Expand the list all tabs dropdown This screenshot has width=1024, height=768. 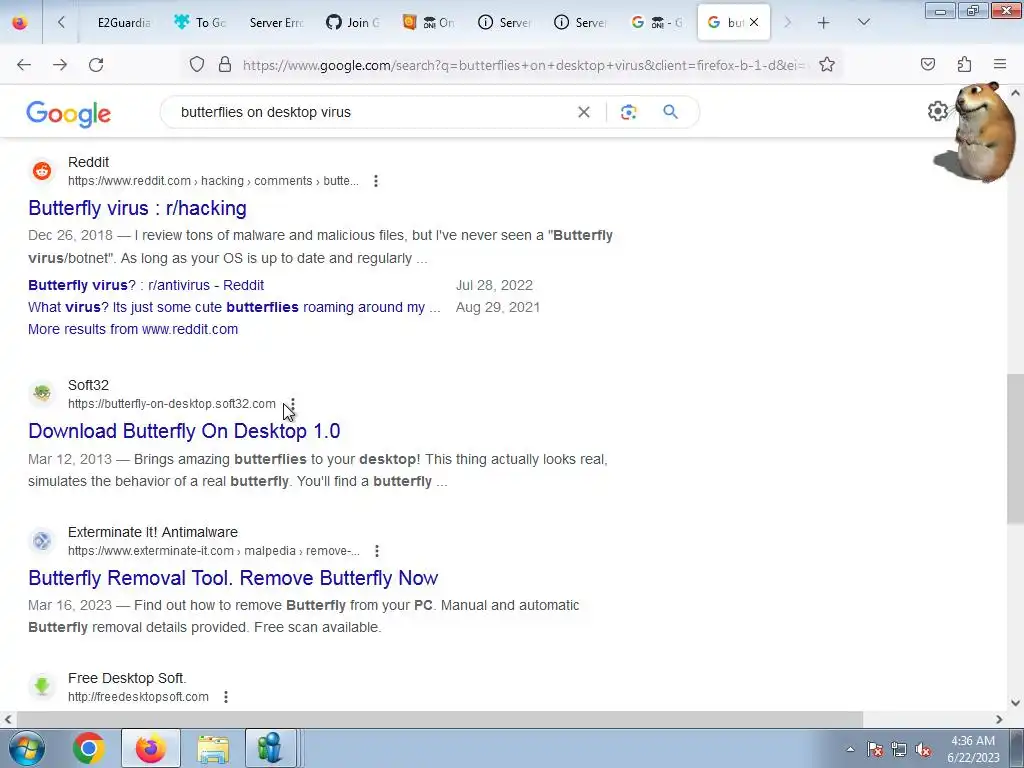(x=863, y=23)
